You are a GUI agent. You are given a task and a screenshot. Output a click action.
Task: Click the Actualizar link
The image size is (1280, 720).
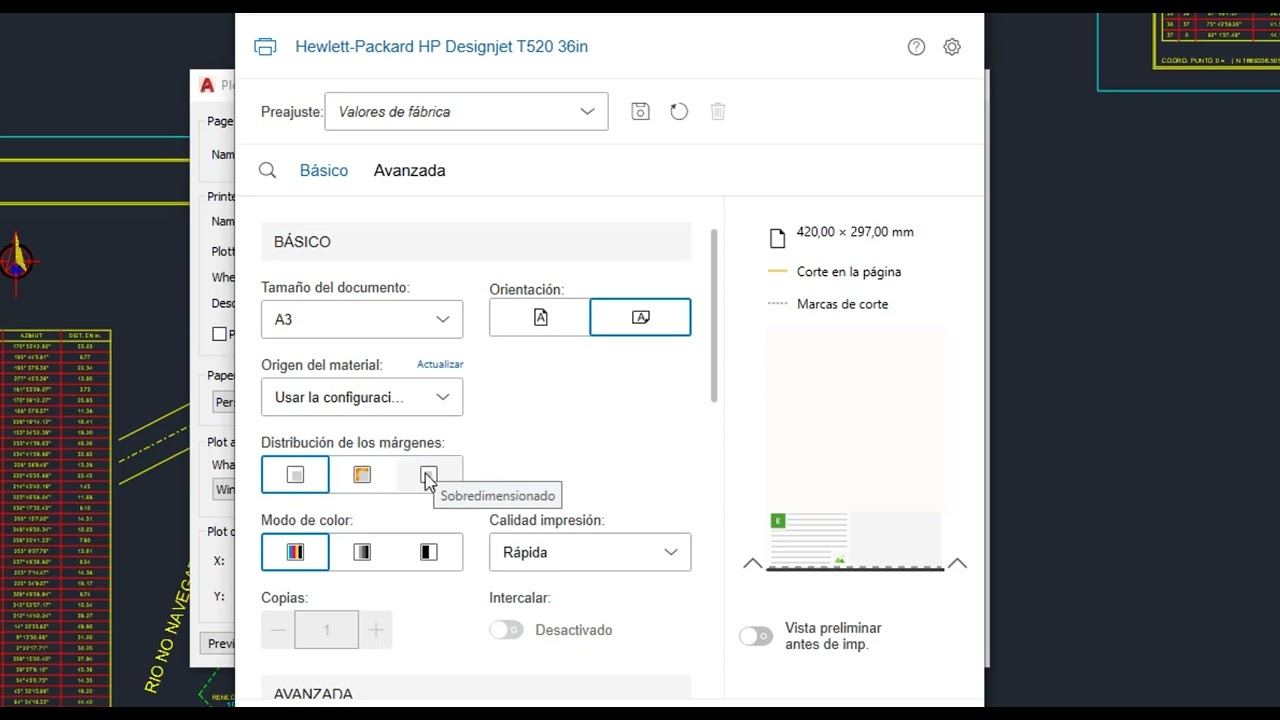click(x=440, y=365)
